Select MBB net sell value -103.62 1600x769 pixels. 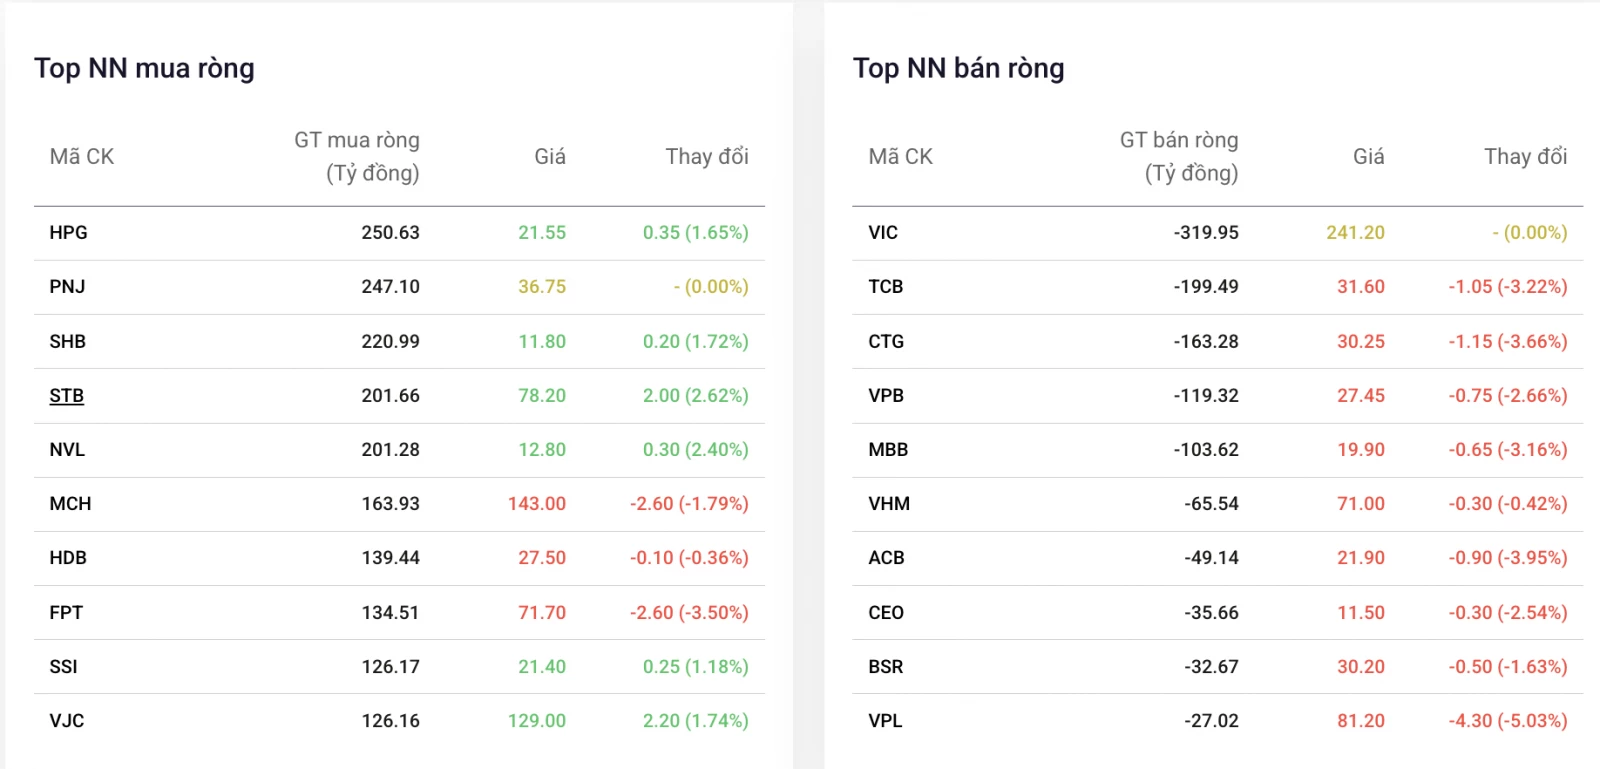tap(1206, 450)
